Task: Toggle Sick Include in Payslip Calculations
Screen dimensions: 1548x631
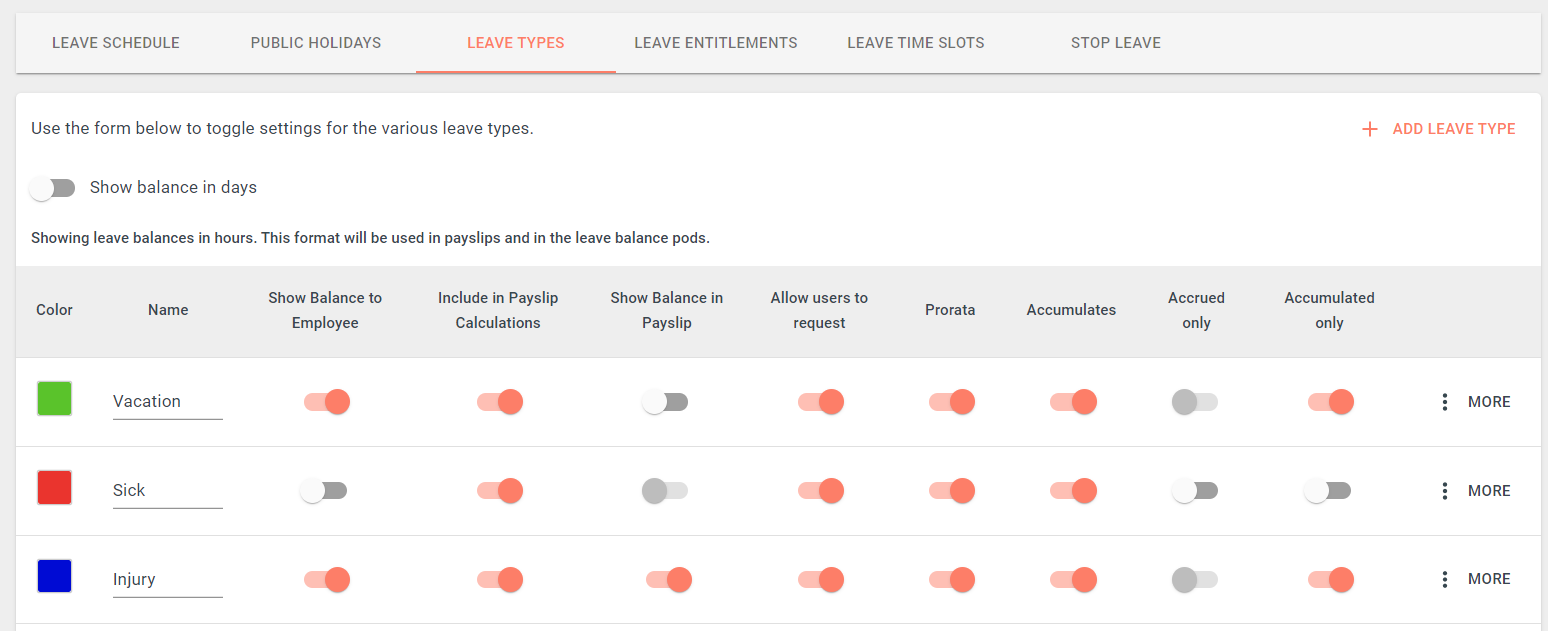Action: click(x=499, y=491)
